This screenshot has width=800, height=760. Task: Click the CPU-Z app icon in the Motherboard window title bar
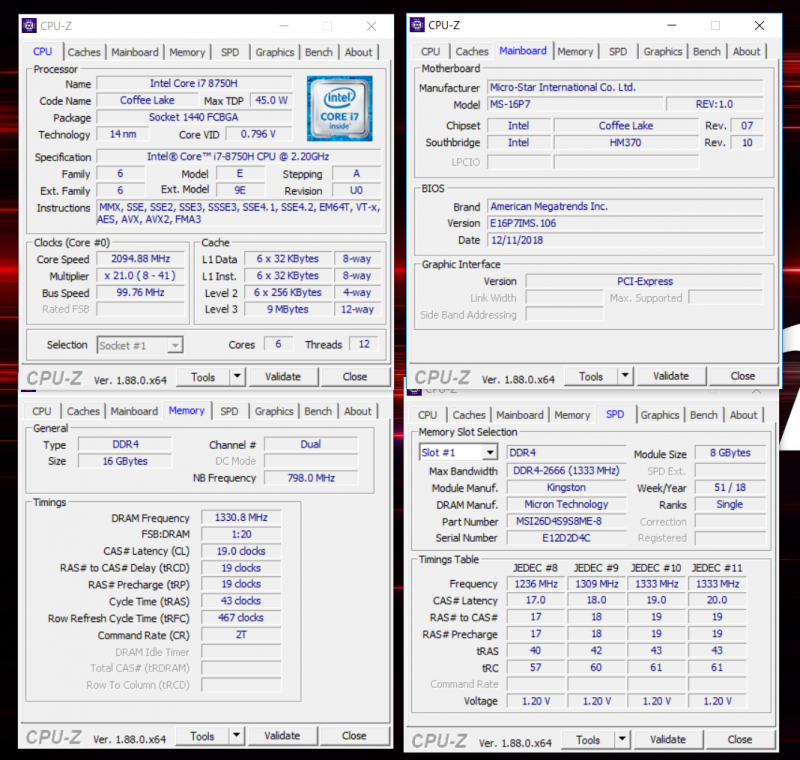[x=417, y=24]
